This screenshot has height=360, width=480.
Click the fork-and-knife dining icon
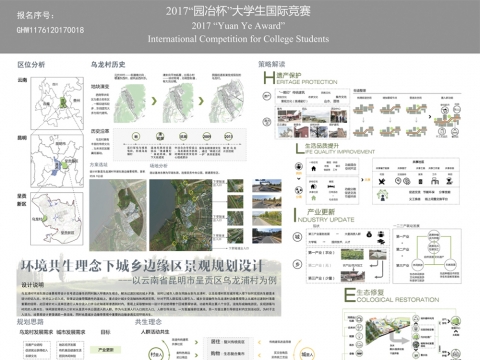tap(381, 181)
